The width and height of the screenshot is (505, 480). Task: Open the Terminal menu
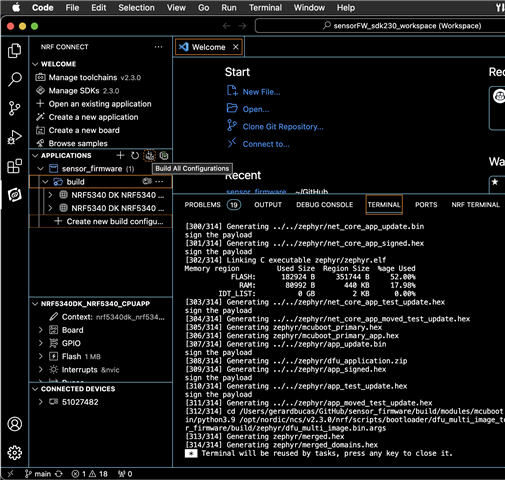[x=265, y=8]
